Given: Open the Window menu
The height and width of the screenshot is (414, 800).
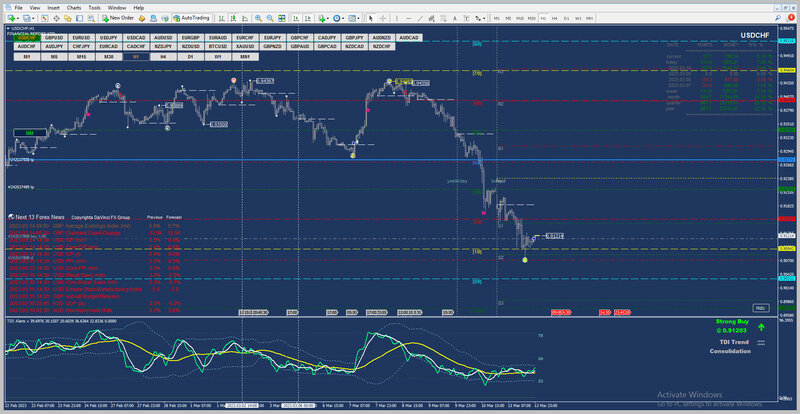Looking at the screenshot, I should click(x=117, y=8).
